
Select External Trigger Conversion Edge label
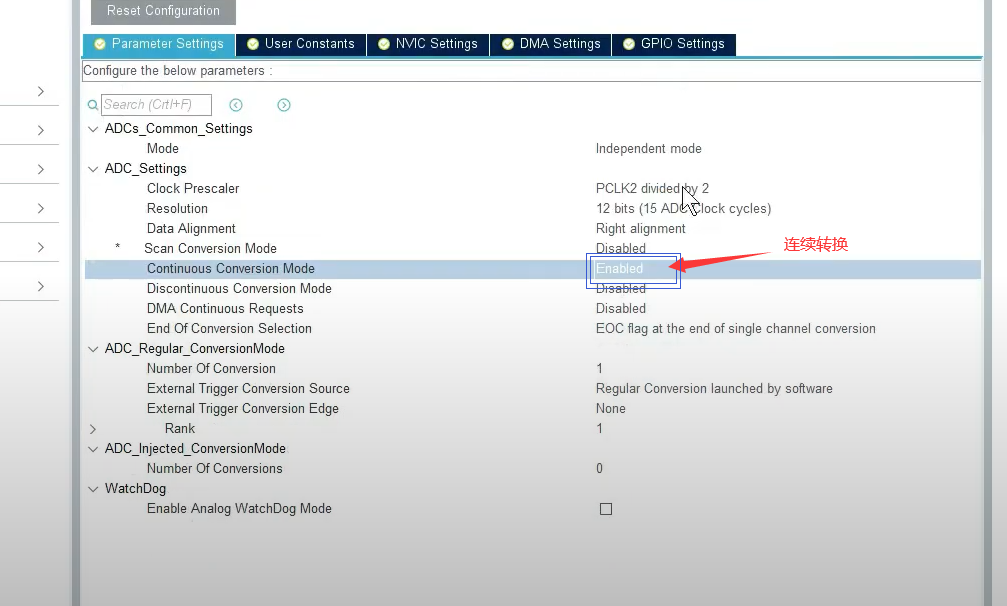tap(242, 409)
